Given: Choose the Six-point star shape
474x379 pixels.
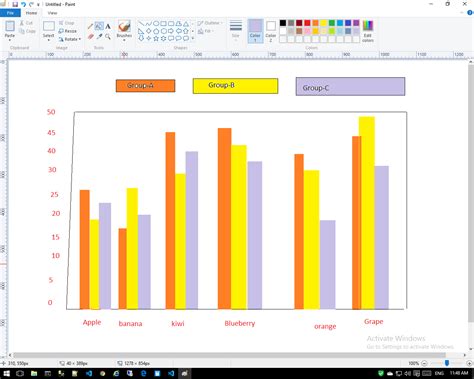Looking at the screenshot, I should tap(163, 38).
